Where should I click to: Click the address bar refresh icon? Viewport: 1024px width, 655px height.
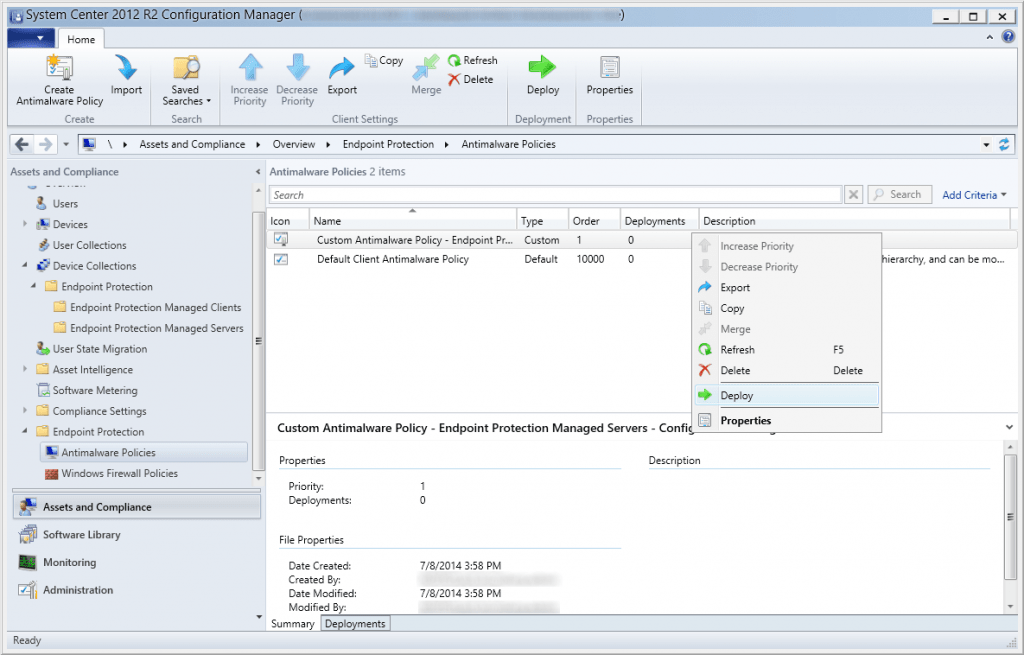(1004, 144)
